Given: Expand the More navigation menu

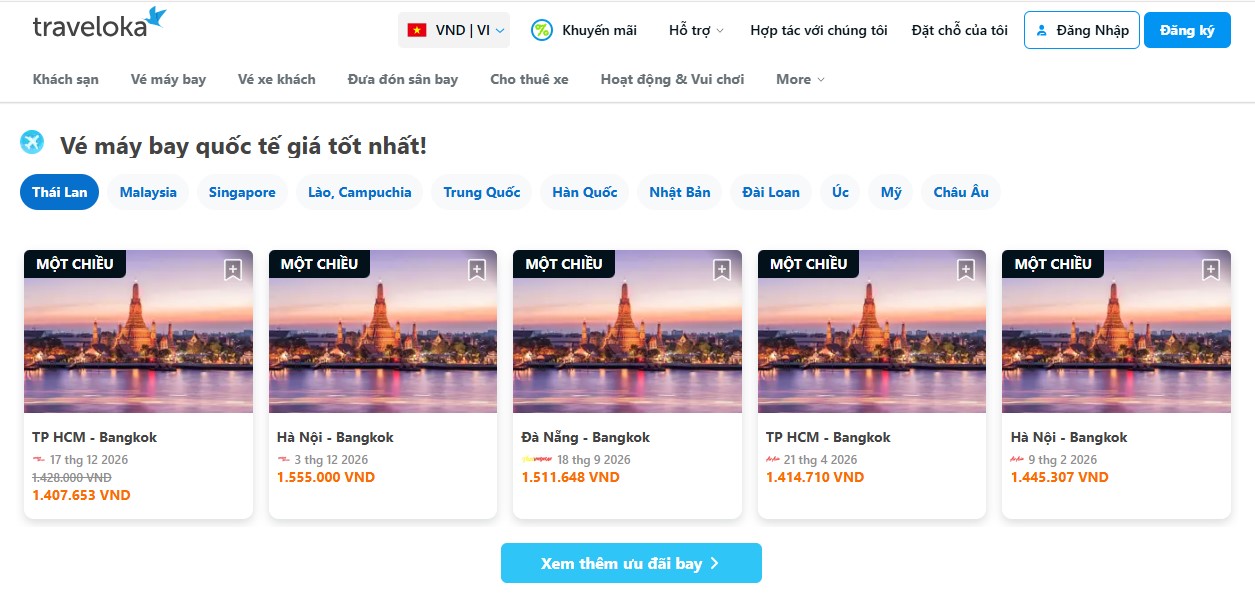Looking at the screenshot, I should click(800, 79).
